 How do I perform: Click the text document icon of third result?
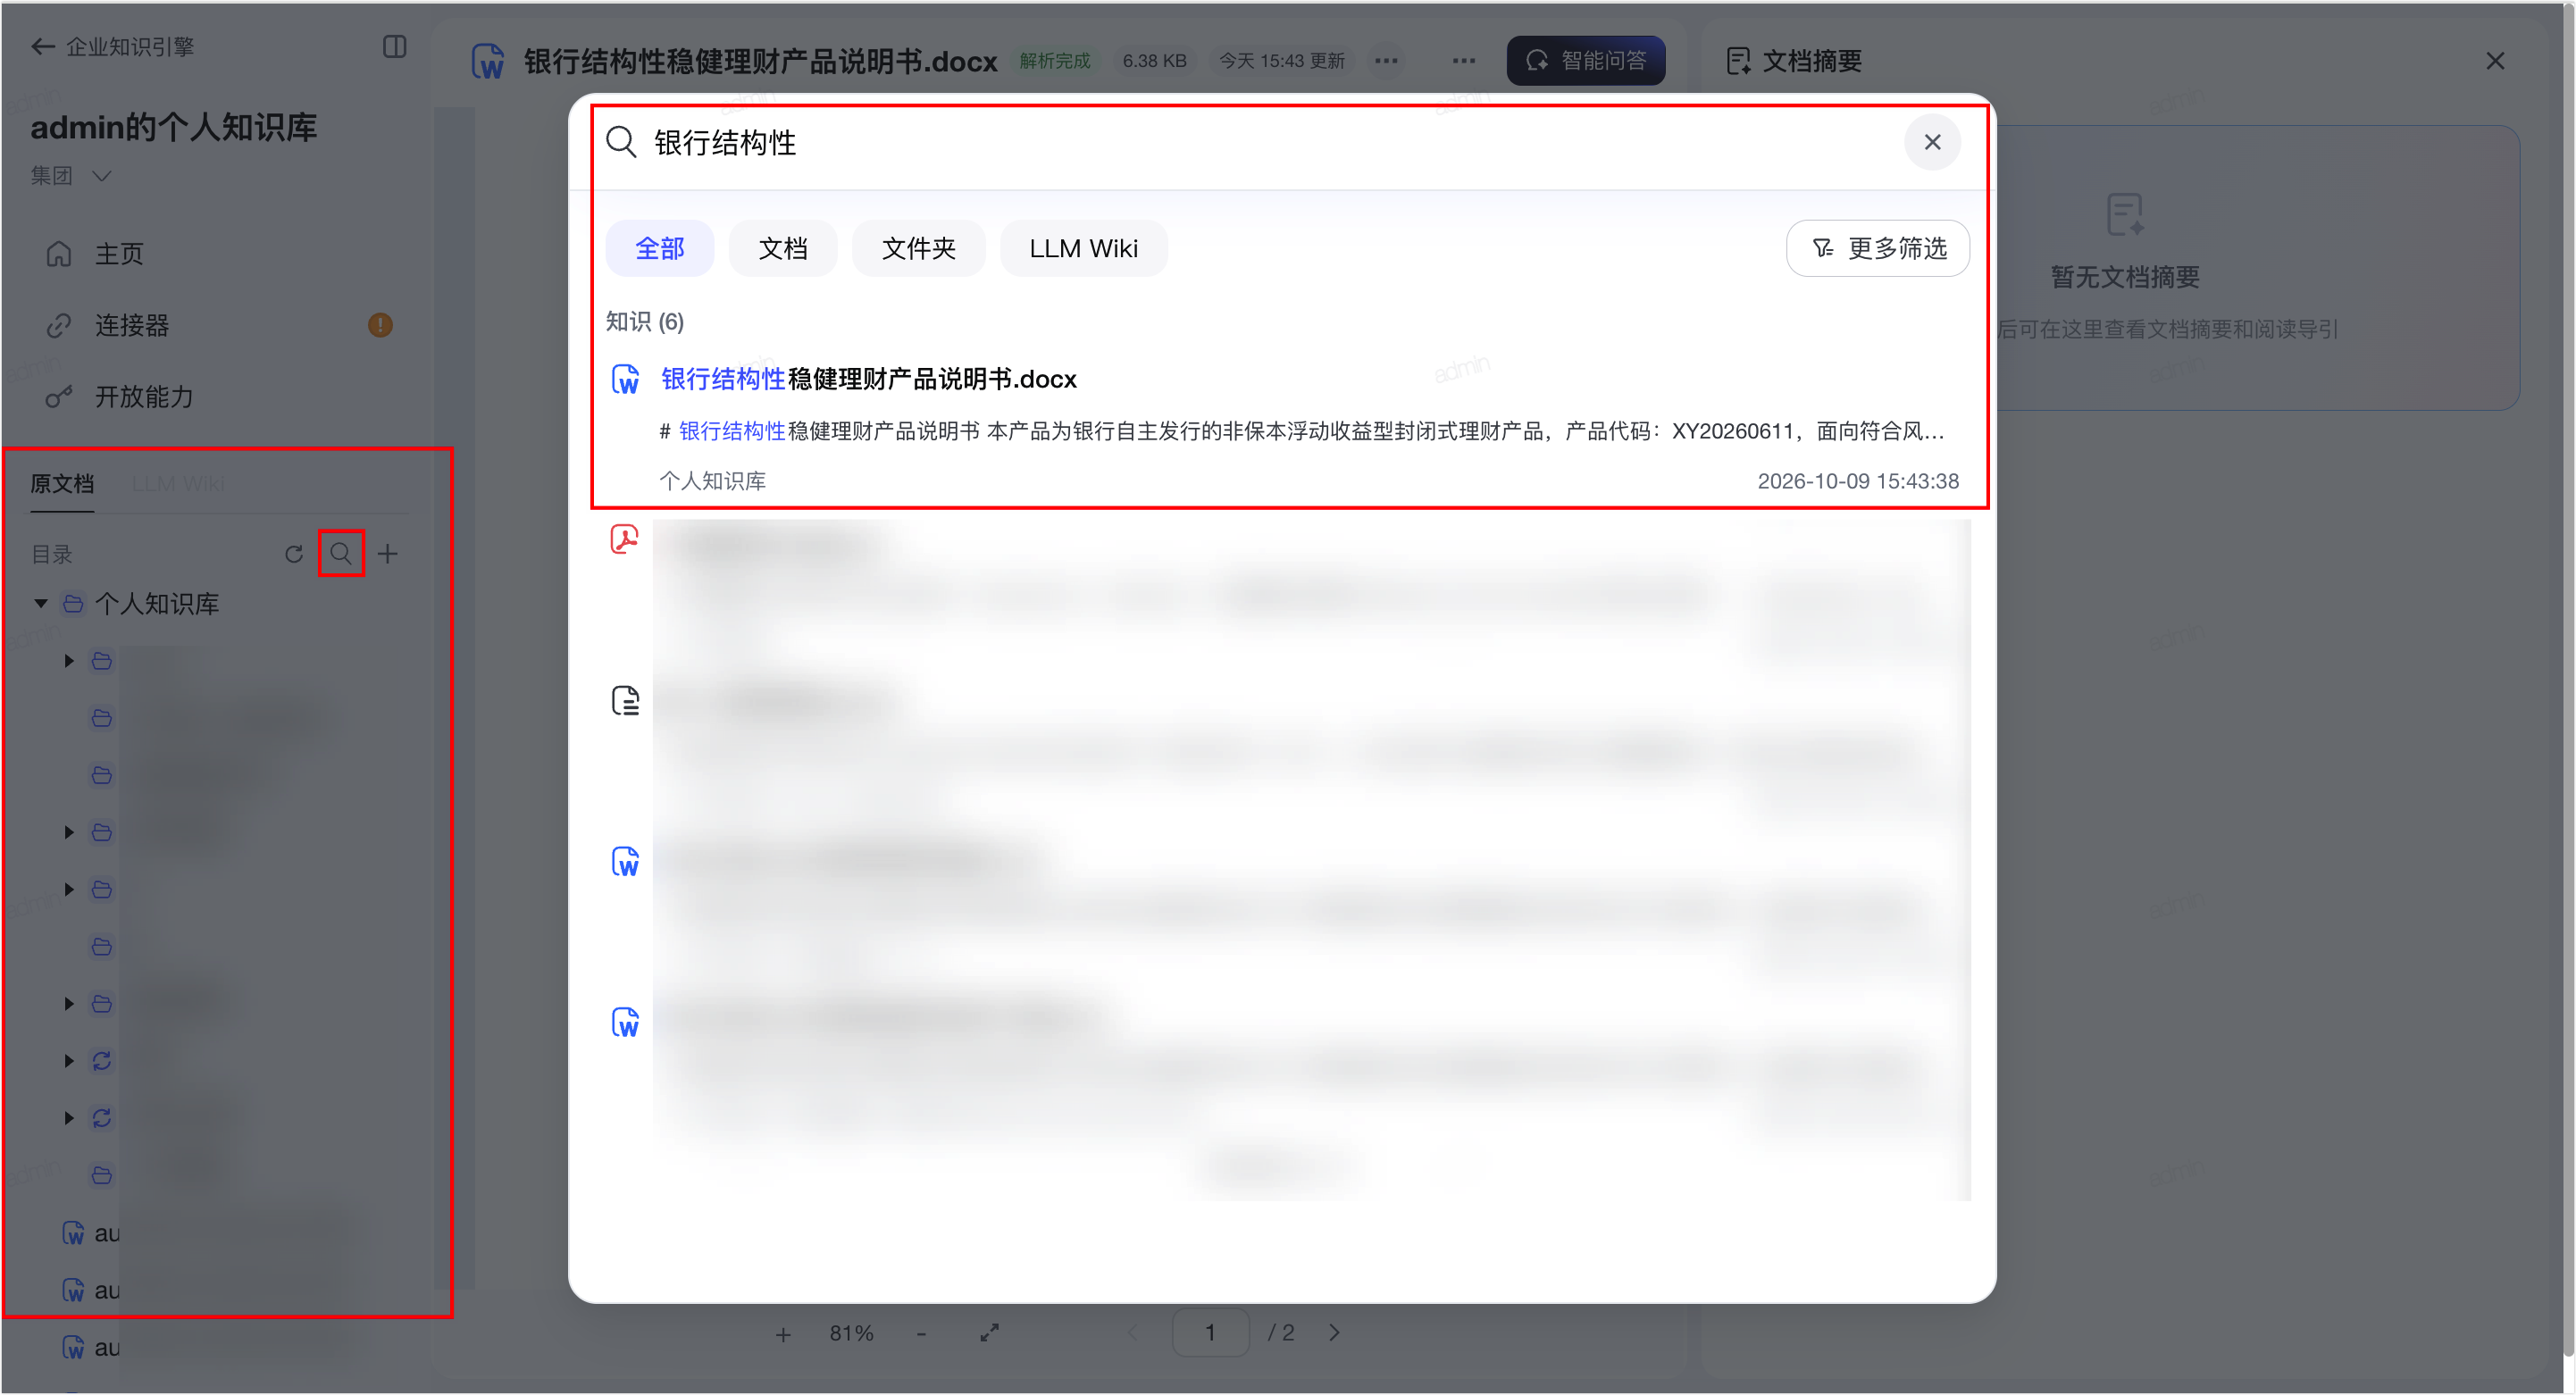(625, 700)
